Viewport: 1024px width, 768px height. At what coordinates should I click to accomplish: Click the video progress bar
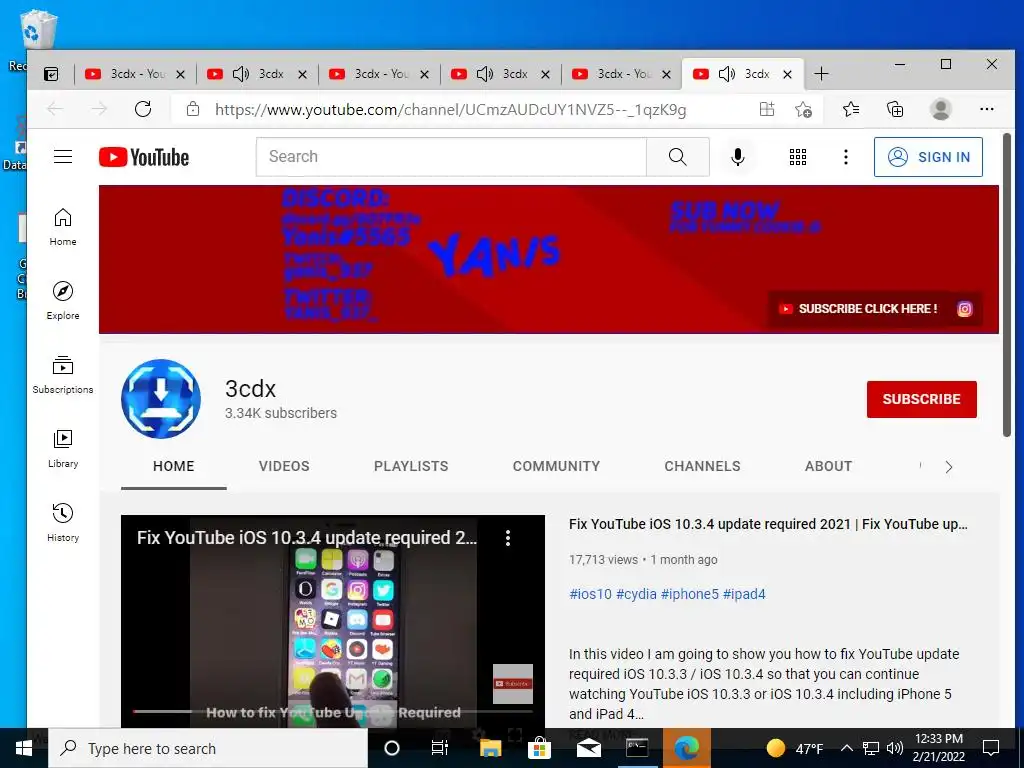click(x=333, y=711)
